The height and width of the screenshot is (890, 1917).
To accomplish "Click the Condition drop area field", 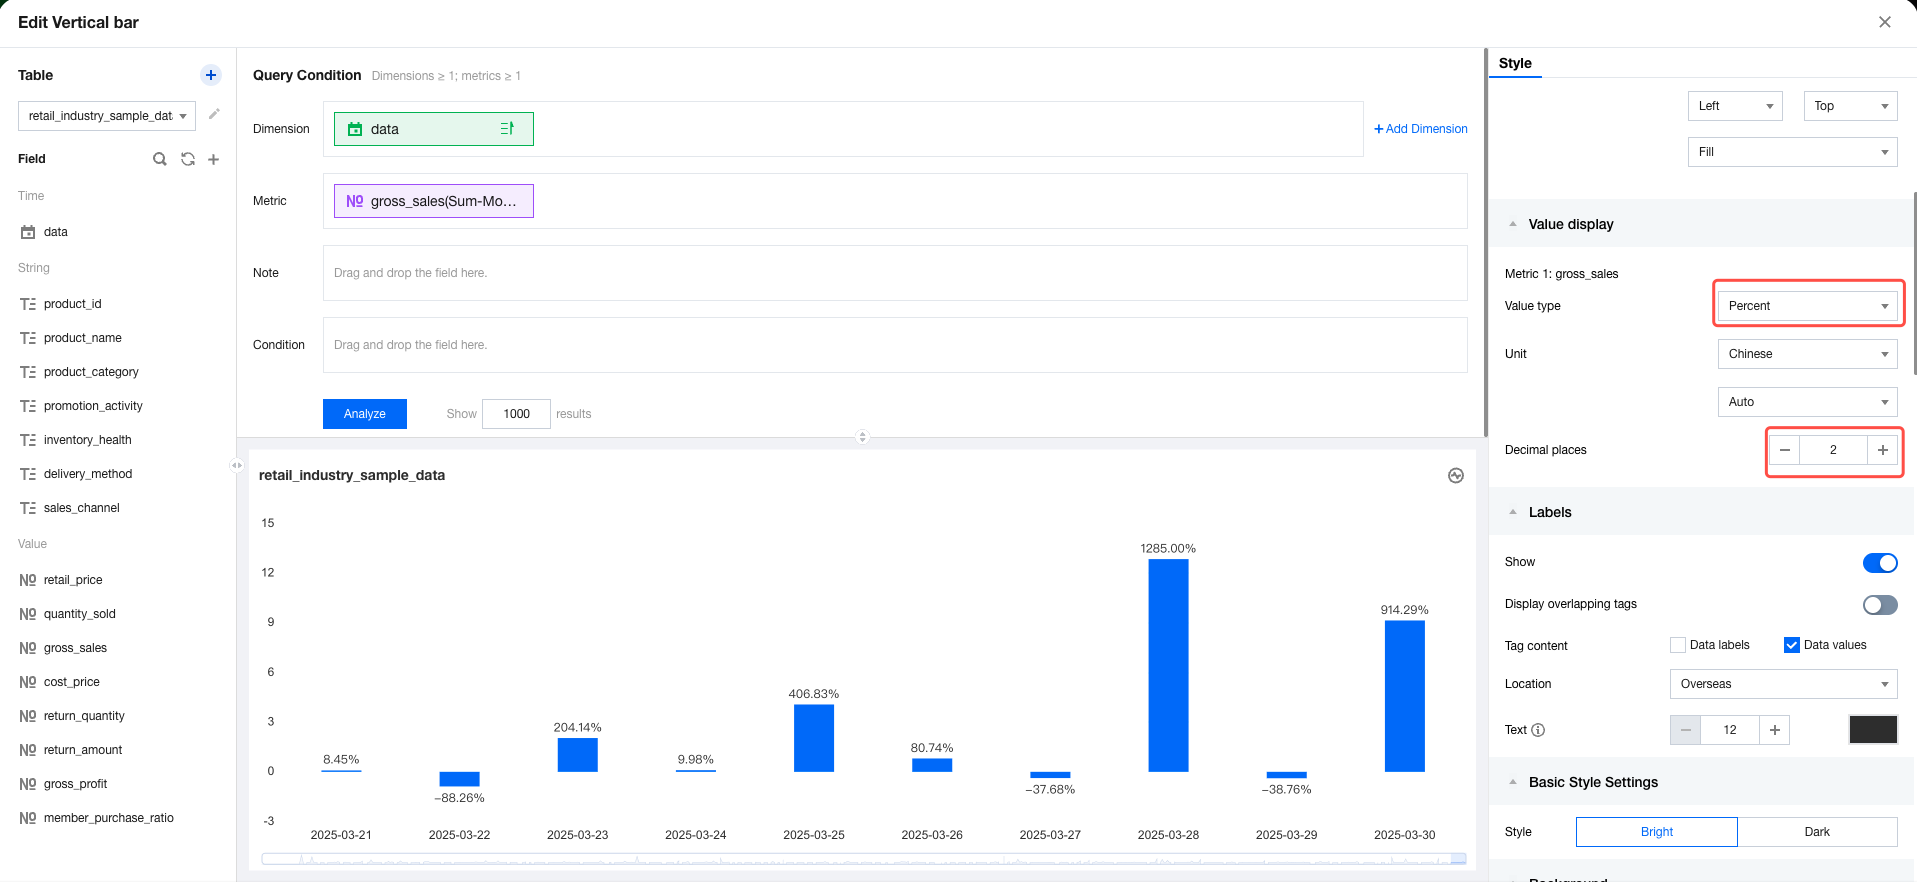I will coord(895,345).
